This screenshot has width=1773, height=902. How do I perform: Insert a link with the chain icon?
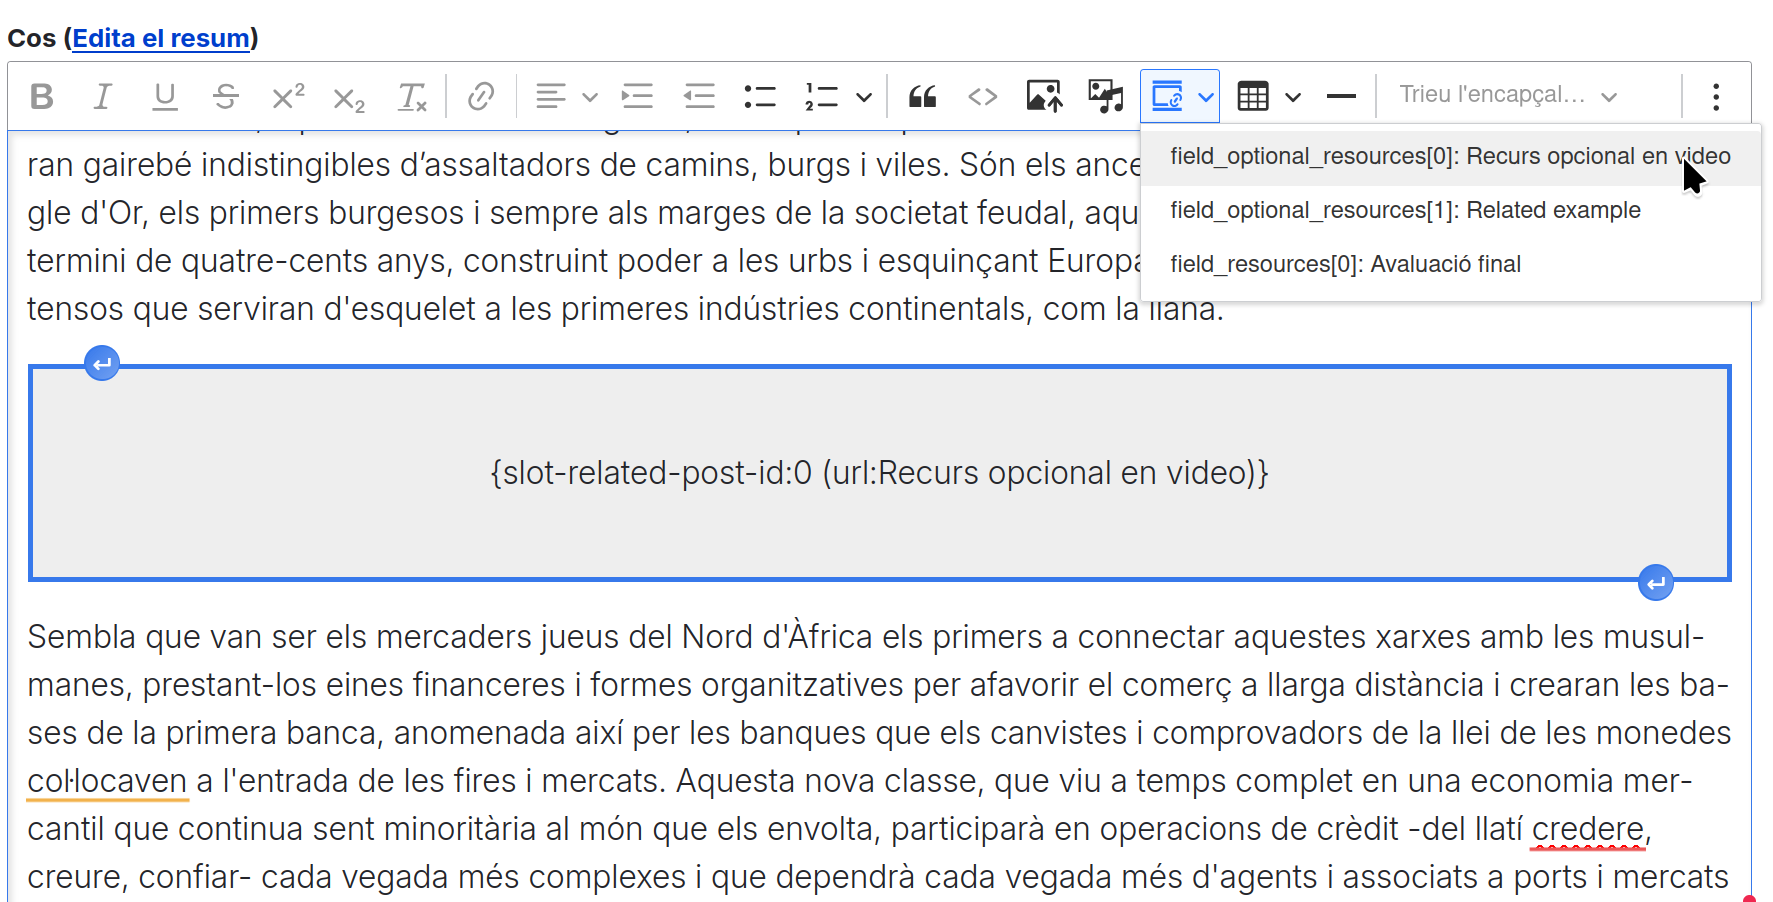tap(481, 97)
